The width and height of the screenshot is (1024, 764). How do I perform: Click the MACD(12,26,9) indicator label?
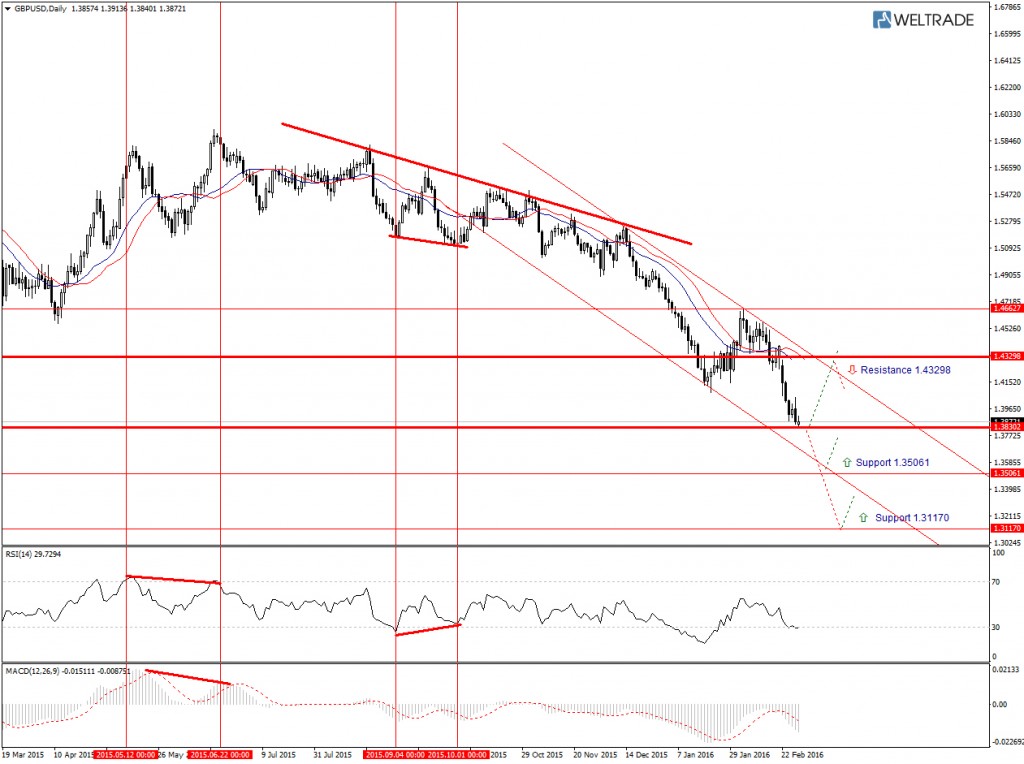(68, 671)
